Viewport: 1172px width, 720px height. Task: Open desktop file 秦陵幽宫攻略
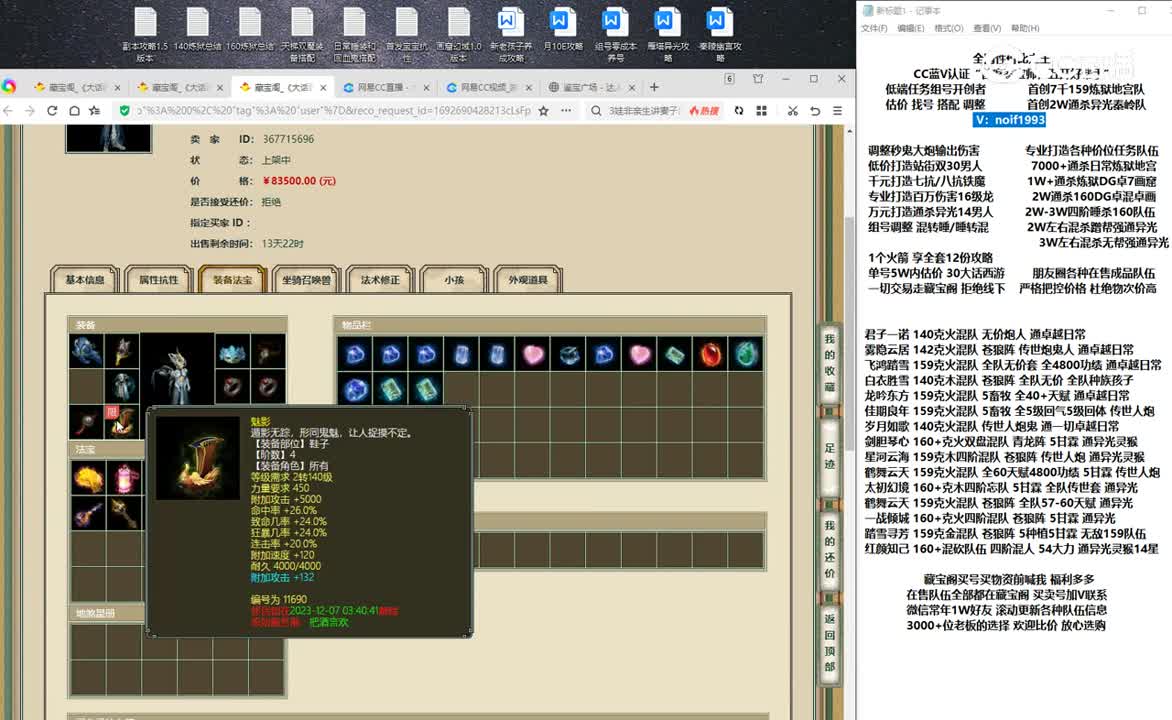pyautogui.click(x=720, y=34)
